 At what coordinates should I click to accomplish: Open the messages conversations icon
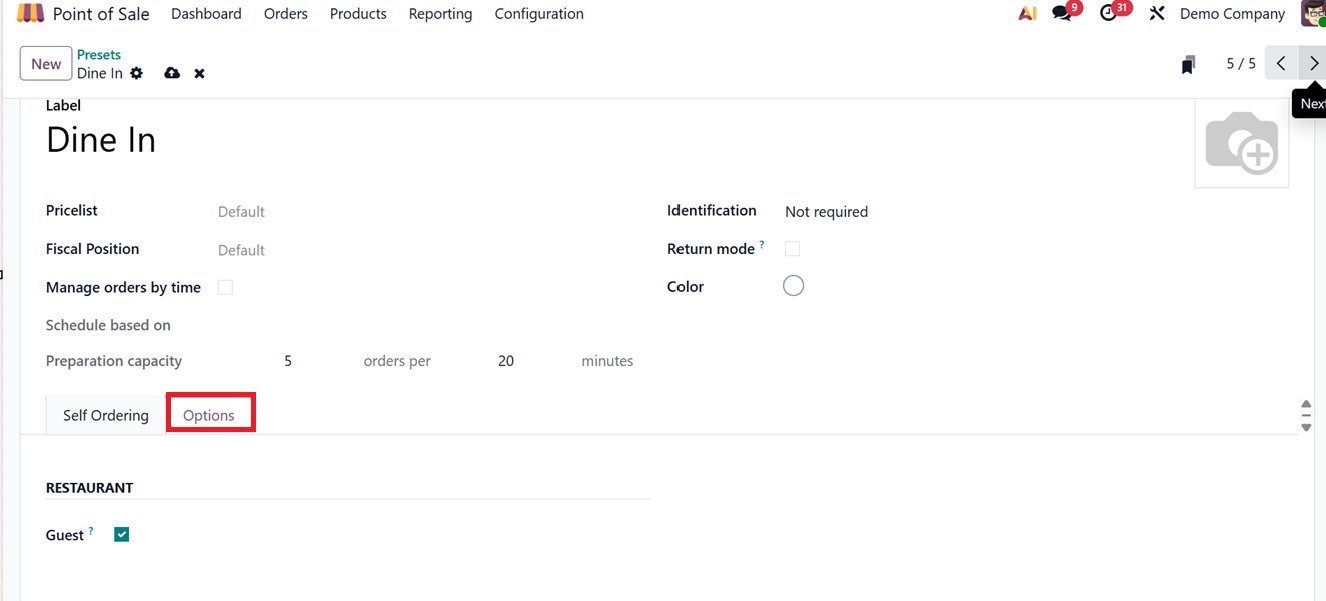pos(1061,14)
